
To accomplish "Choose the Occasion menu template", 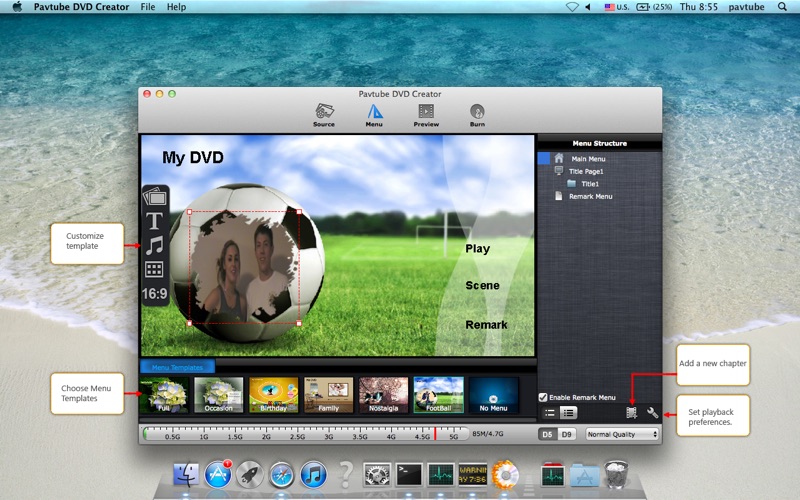I will click(218, 395).
